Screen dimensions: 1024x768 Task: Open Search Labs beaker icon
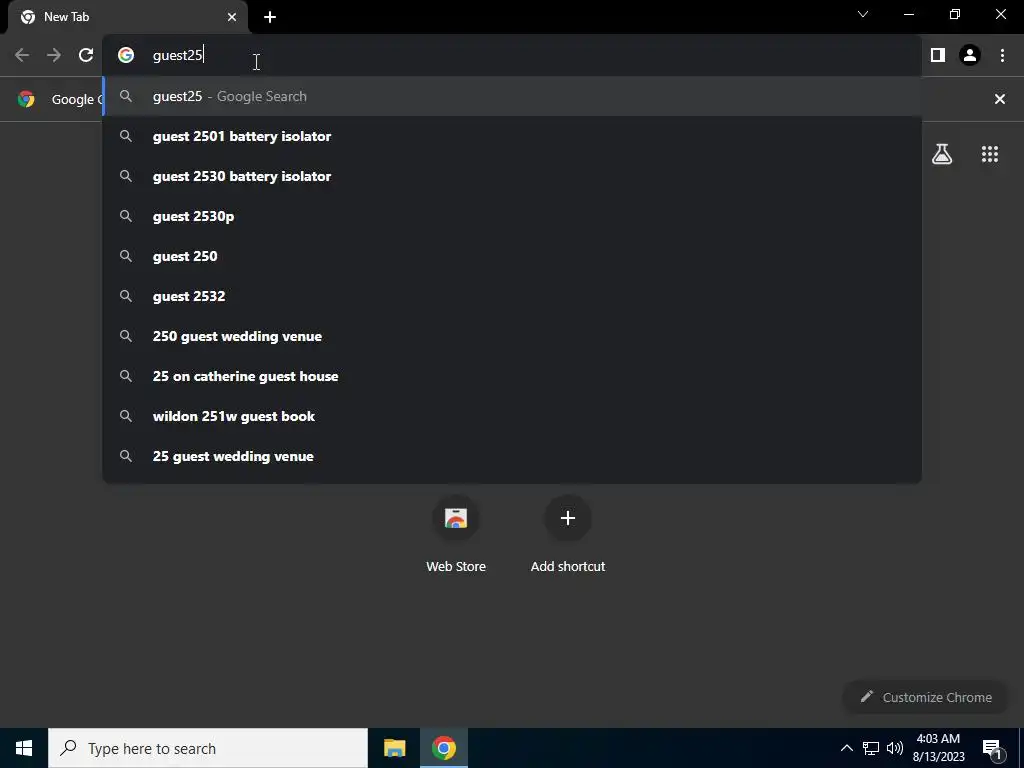942,154
